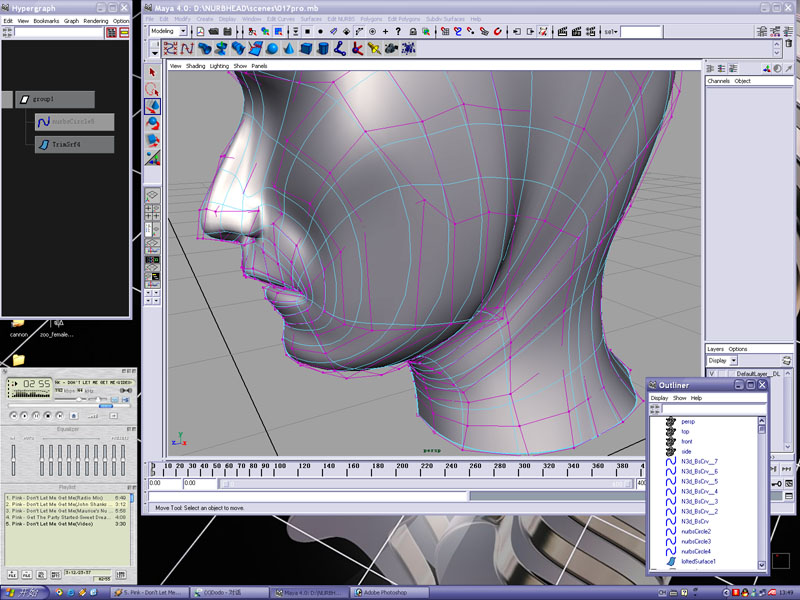The height and width of the screenshot is (600, 800).
Task: Open the Channels menu in Channel Box
Action: [x=718, y=81]
